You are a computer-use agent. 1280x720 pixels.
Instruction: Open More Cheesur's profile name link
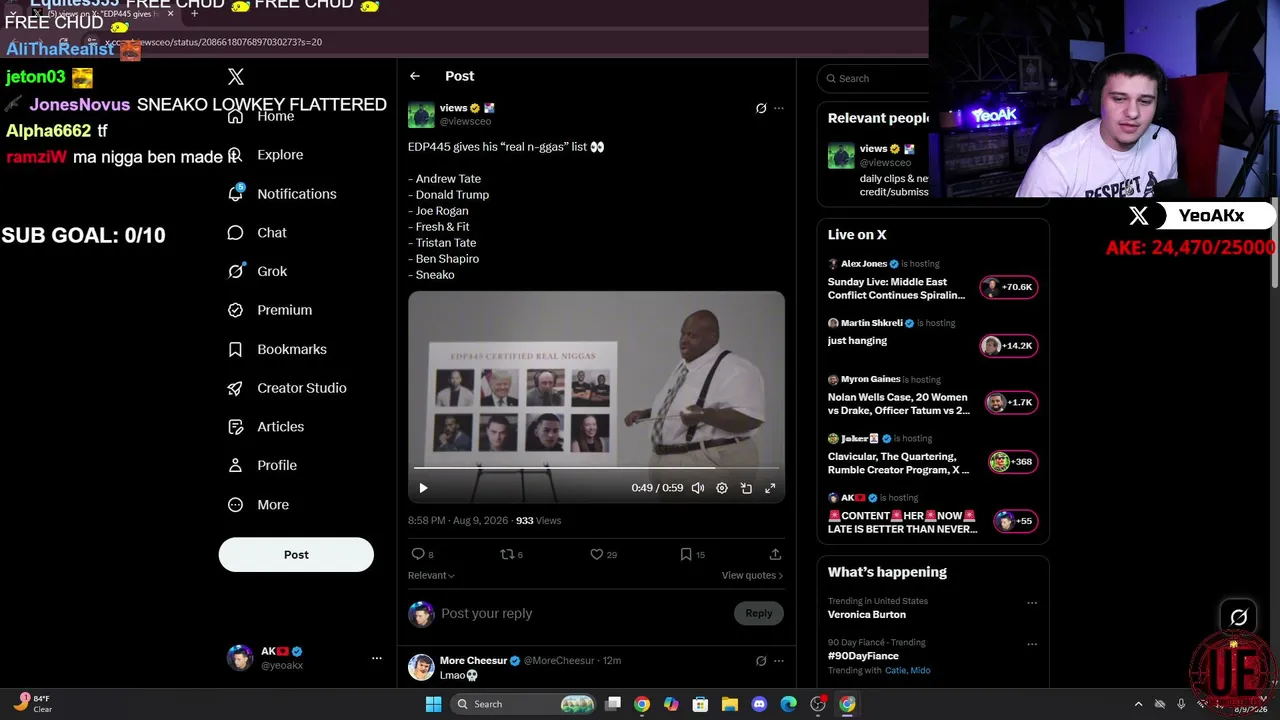pos(473,661)
